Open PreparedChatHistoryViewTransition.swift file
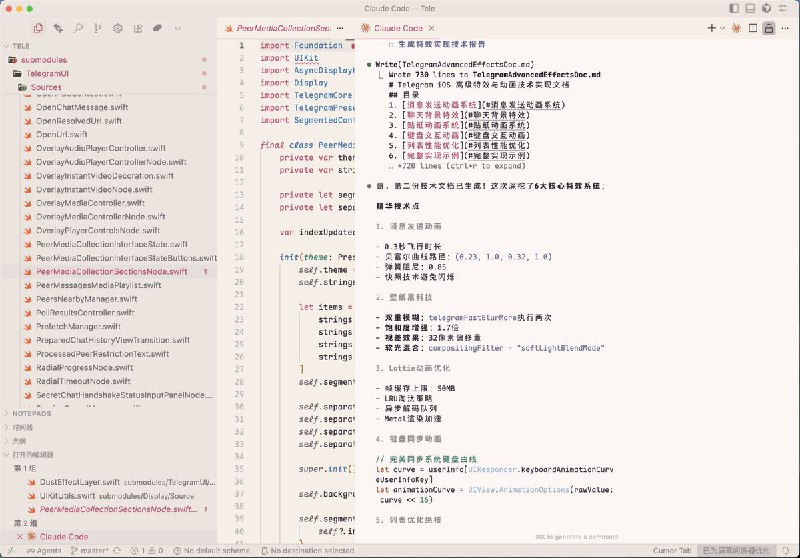 click(x=113, y=340)
